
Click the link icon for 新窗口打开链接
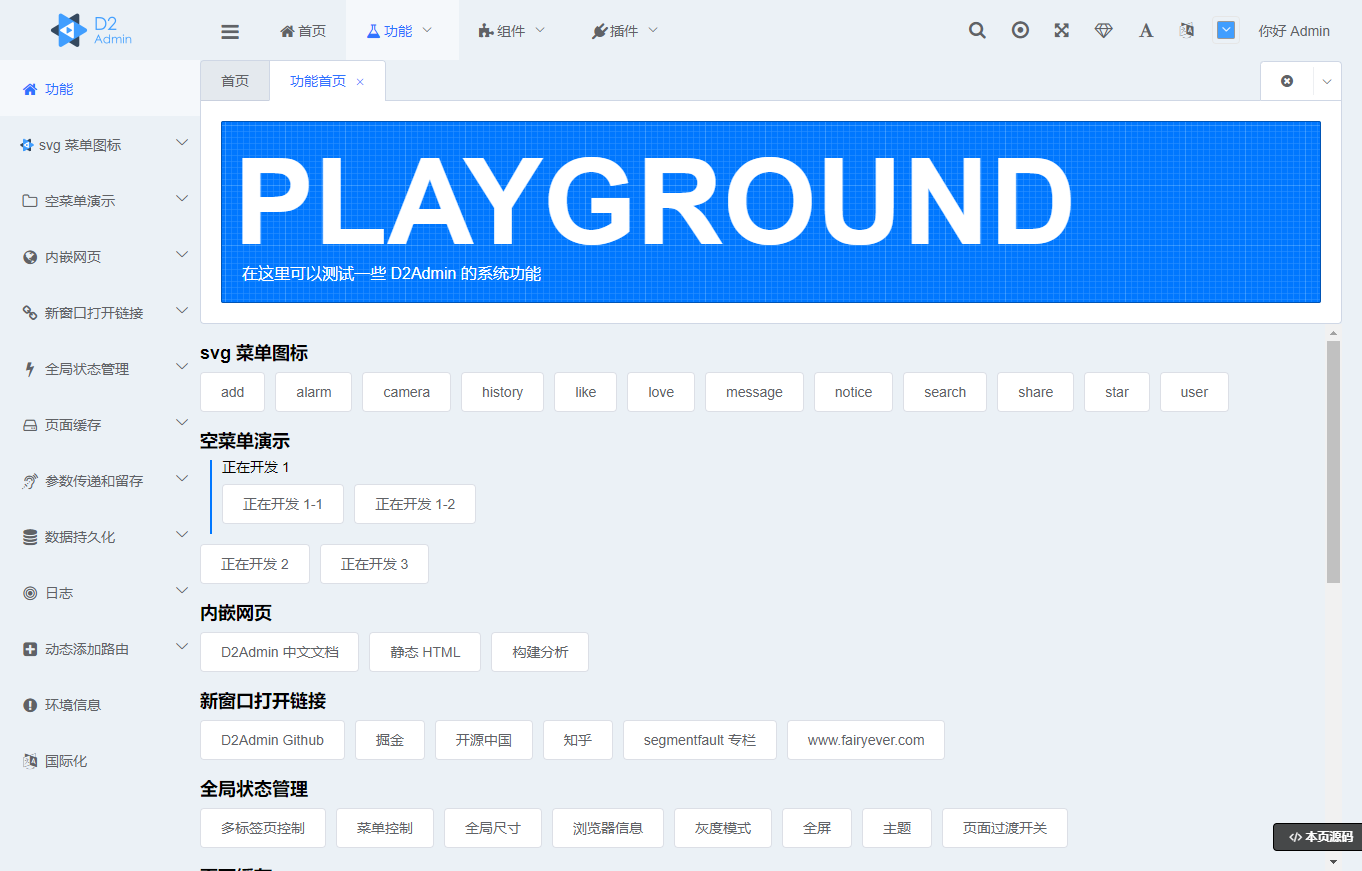(x=30, y=313)
